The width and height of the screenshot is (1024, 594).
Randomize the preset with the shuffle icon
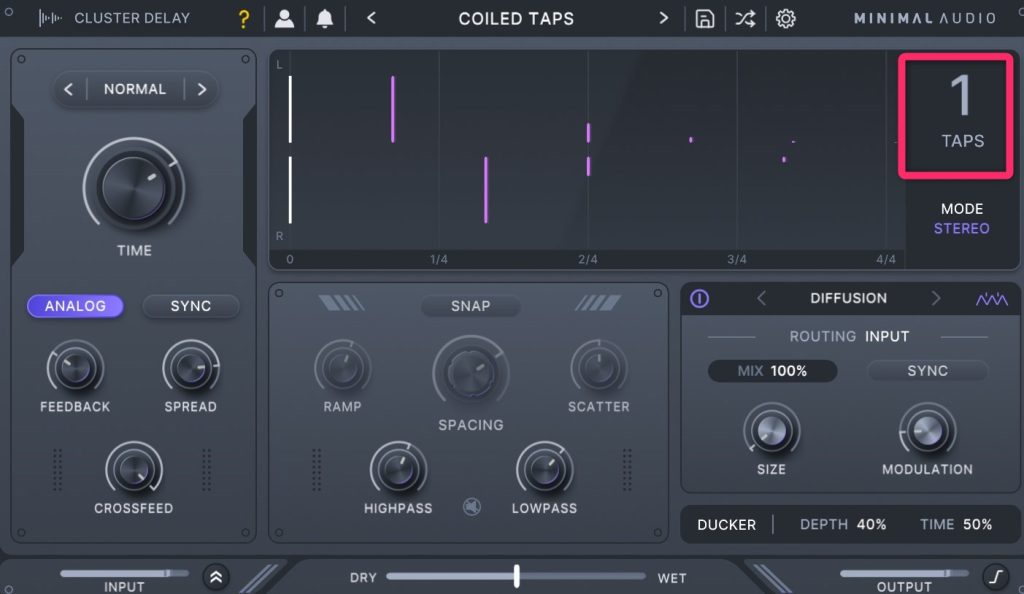[745, 19]
